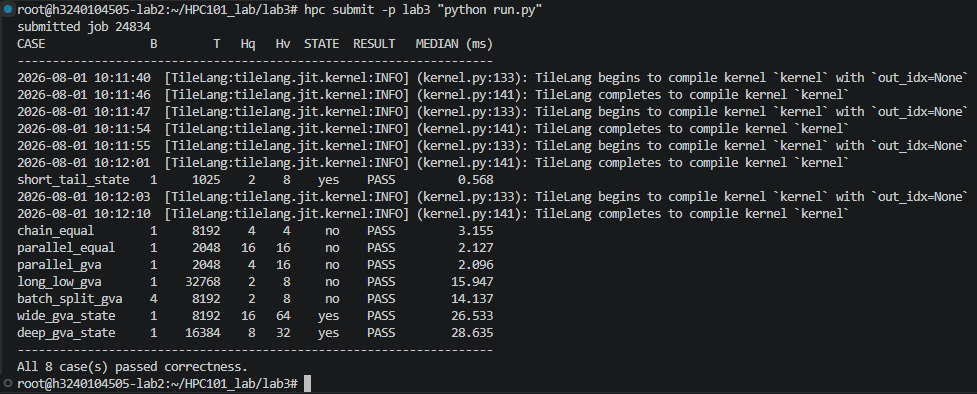The image size is (977, 394).
Task: Click the RESULT column header
Action: (x=374, y=44)
